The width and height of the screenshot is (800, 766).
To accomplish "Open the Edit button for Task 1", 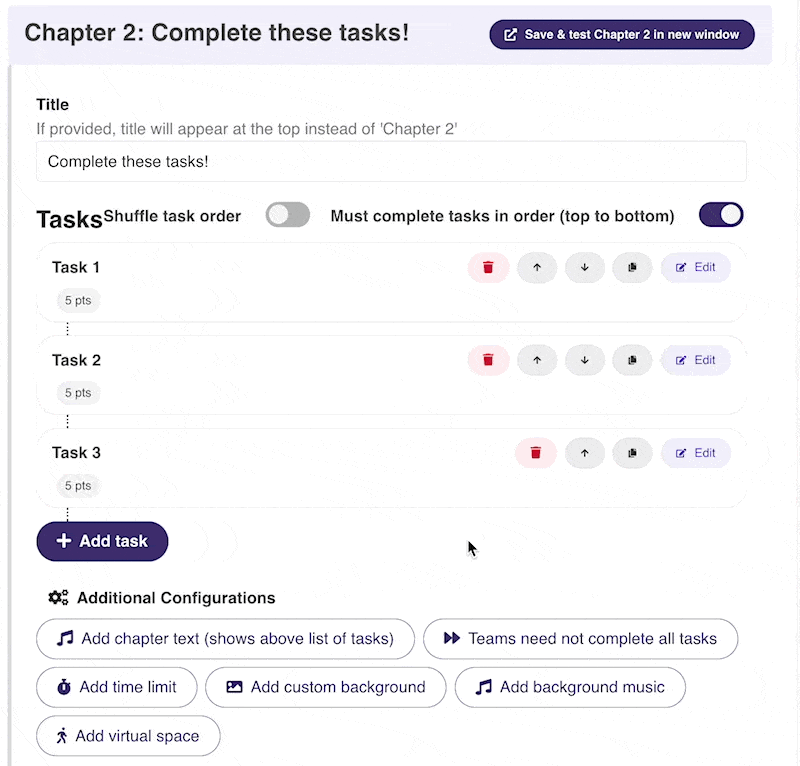I will click(x=695, y=267).
